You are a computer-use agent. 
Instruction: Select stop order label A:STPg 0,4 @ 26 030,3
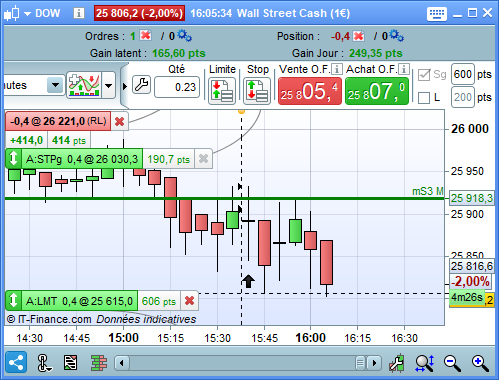coord(82,159)
